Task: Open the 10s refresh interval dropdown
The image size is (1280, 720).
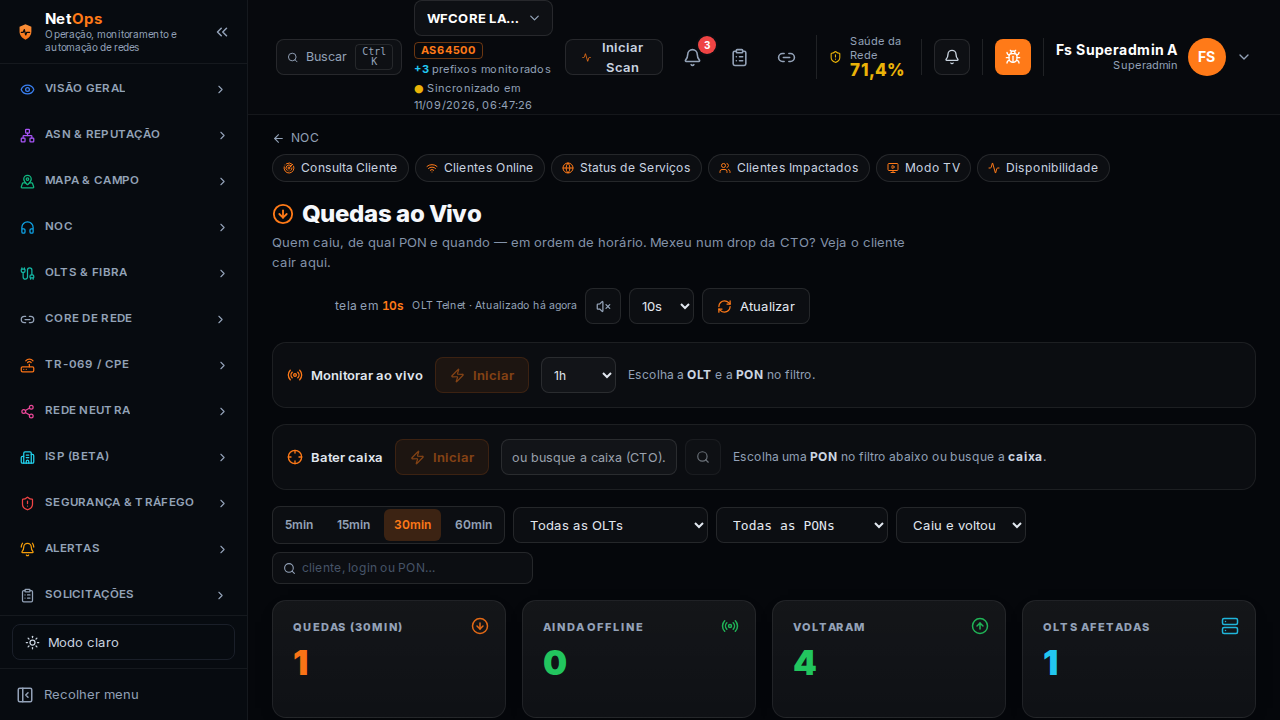Action: coord(661,306)
